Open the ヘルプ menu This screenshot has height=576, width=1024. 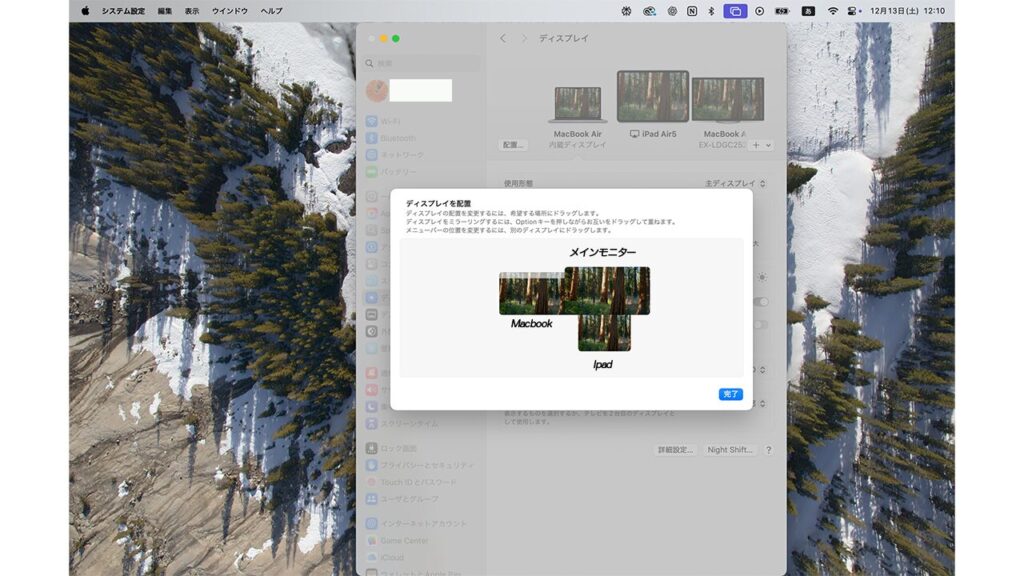(271, 11)
